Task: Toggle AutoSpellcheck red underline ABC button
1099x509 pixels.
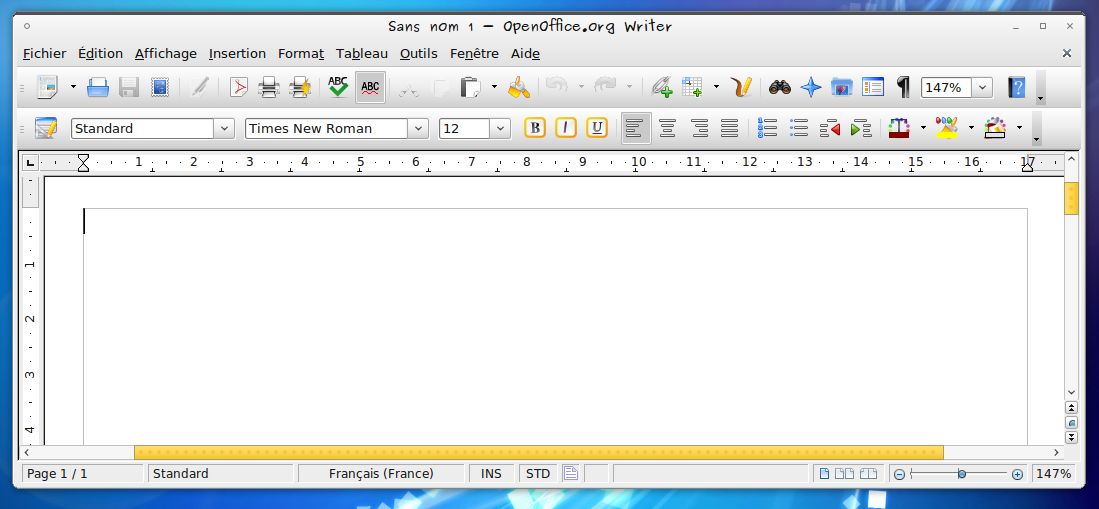Action: [x=370, y=88]
